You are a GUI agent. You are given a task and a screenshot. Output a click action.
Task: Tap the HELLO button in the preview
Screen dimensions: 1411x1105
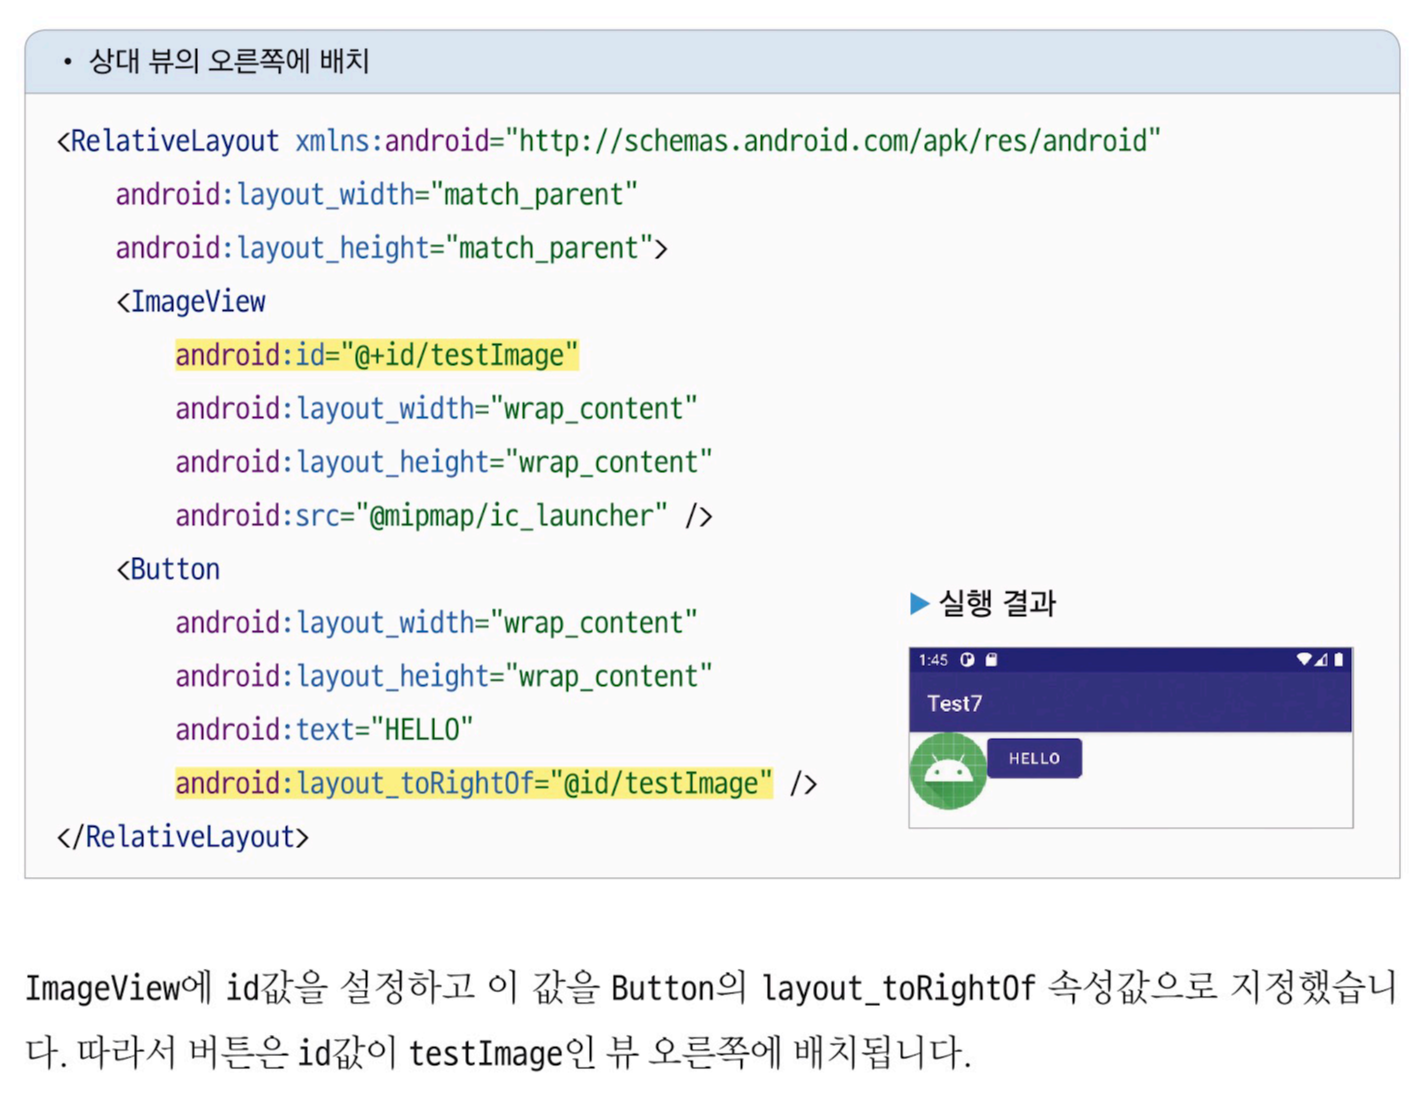click(1034, 758)
